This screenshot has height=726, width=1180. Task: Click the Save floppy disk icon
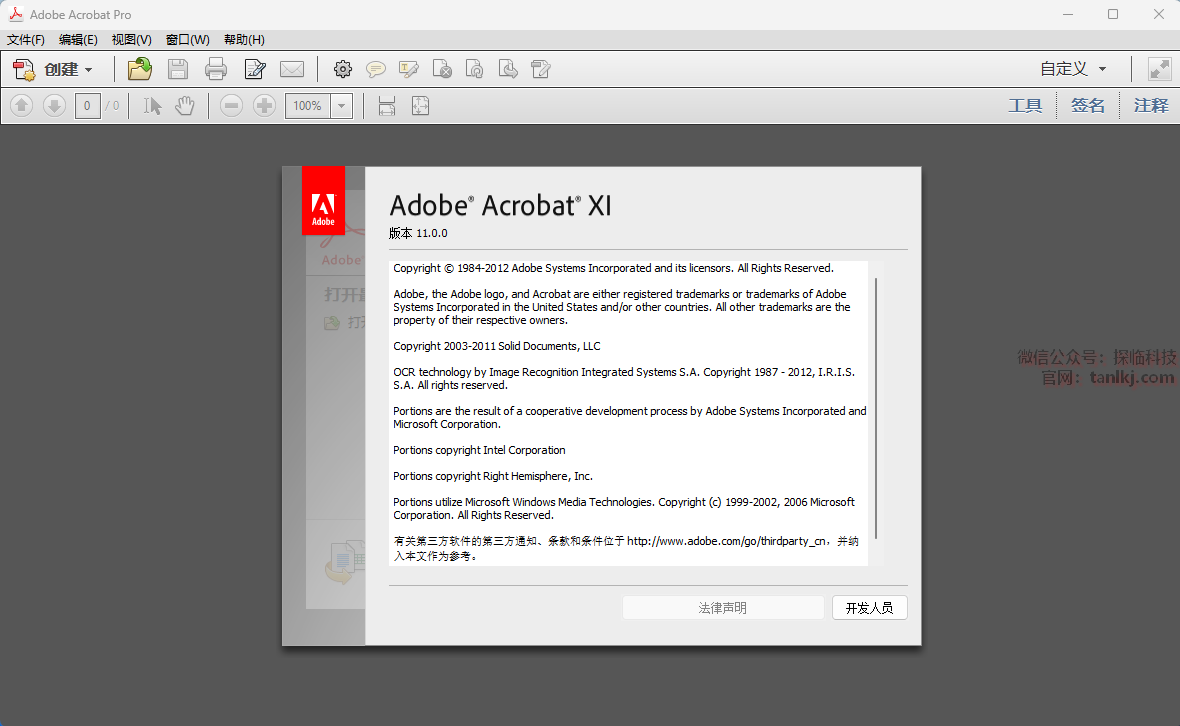[x=178, y=69]
